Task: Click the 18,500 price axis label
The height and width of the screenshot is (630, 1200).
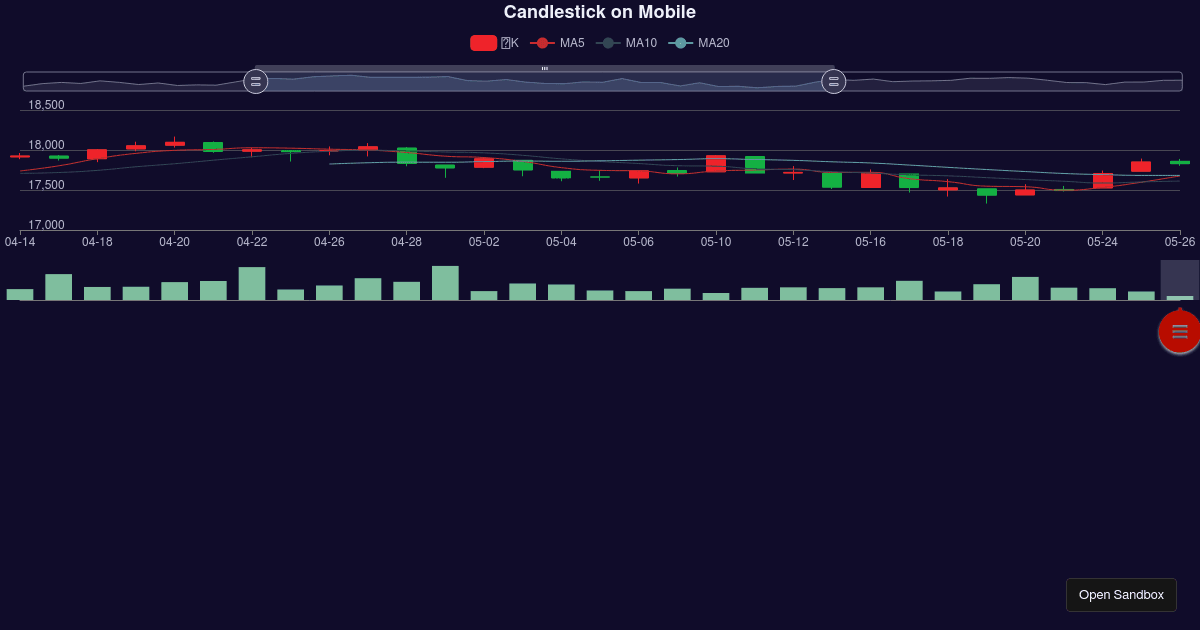Action: coord(46,105)
